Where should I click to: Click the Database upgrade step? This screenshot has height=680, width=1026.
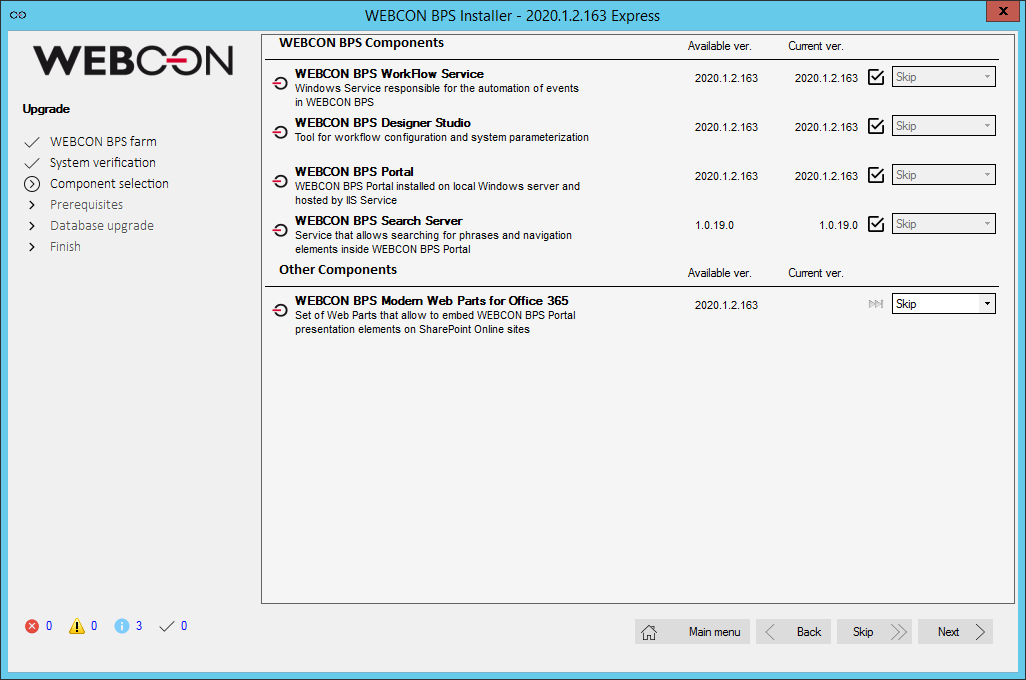102,225
